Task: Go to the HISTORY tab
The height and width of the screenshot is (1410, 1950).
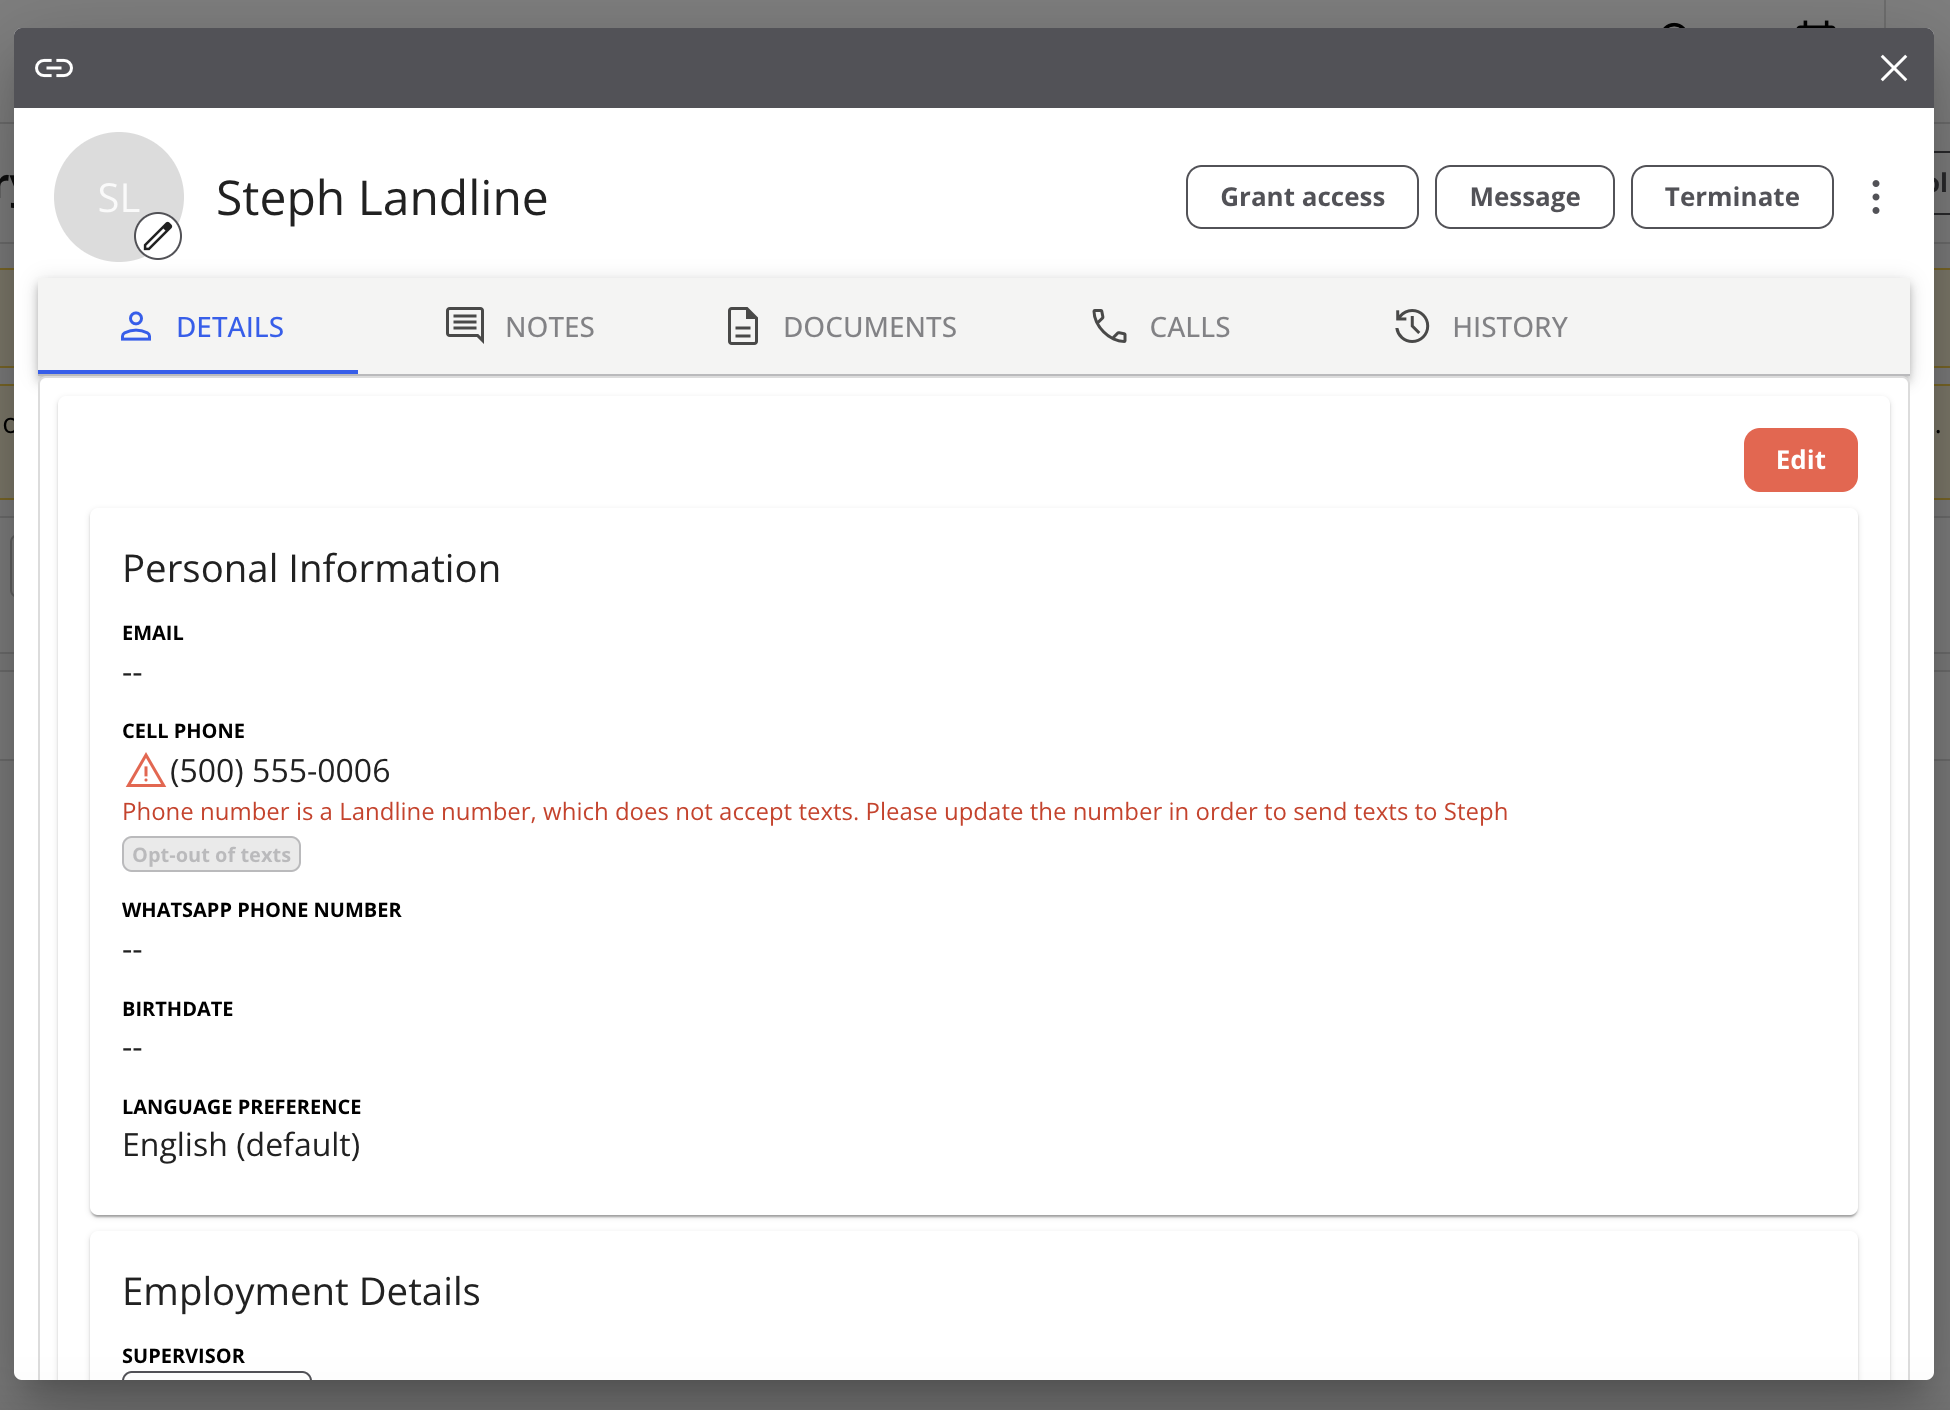Action: 1509,327
